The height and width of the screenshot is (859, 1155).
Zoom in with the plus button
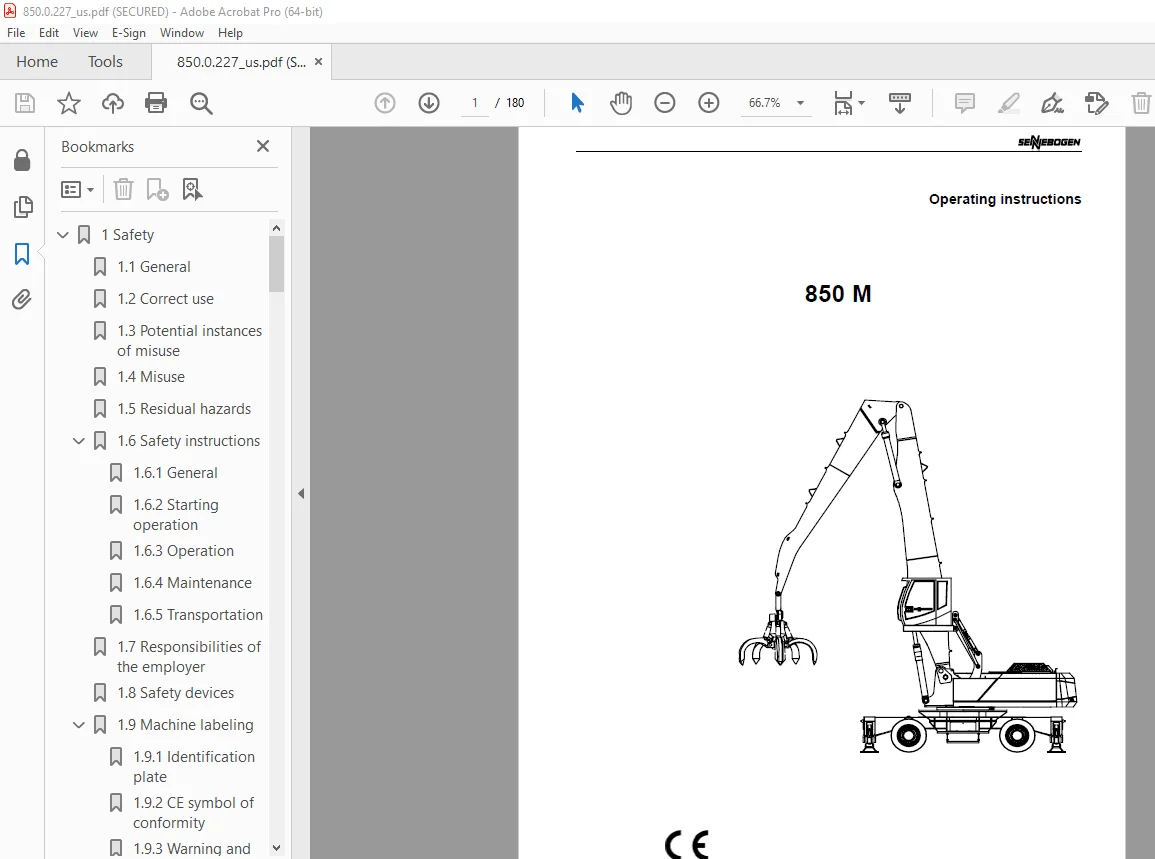coord(709,103)
